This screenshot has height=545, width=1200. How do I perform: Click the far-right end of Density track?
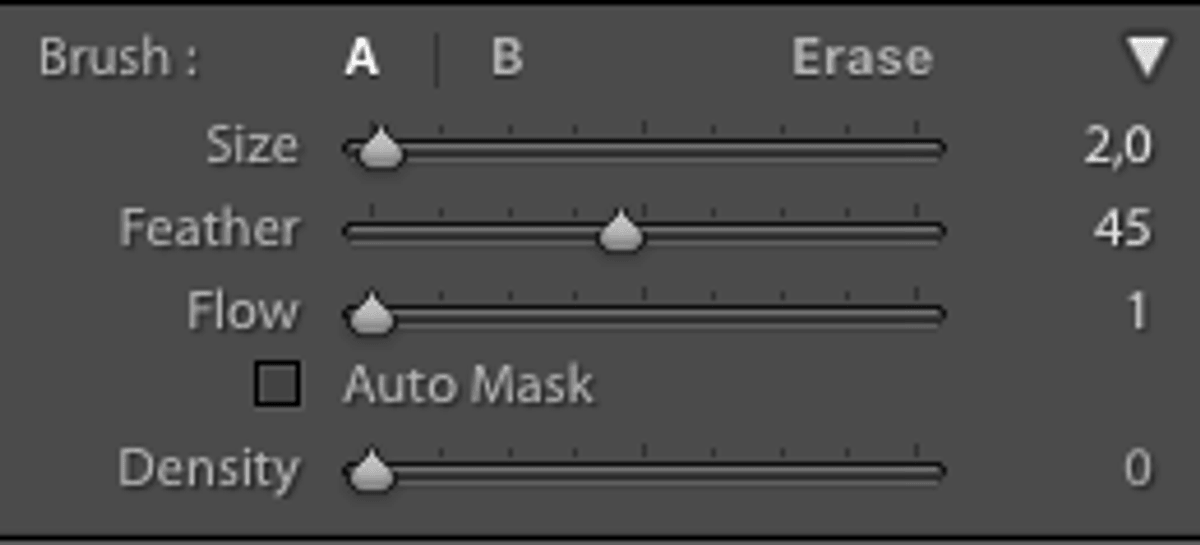pyautogui.click(x=936, y=469)
